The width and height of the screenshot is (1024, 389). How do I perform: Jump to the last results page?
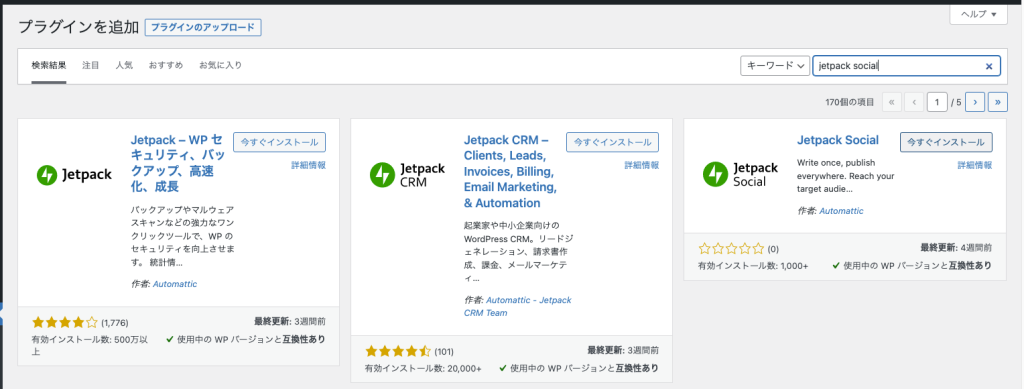click(x=998, y=102)
